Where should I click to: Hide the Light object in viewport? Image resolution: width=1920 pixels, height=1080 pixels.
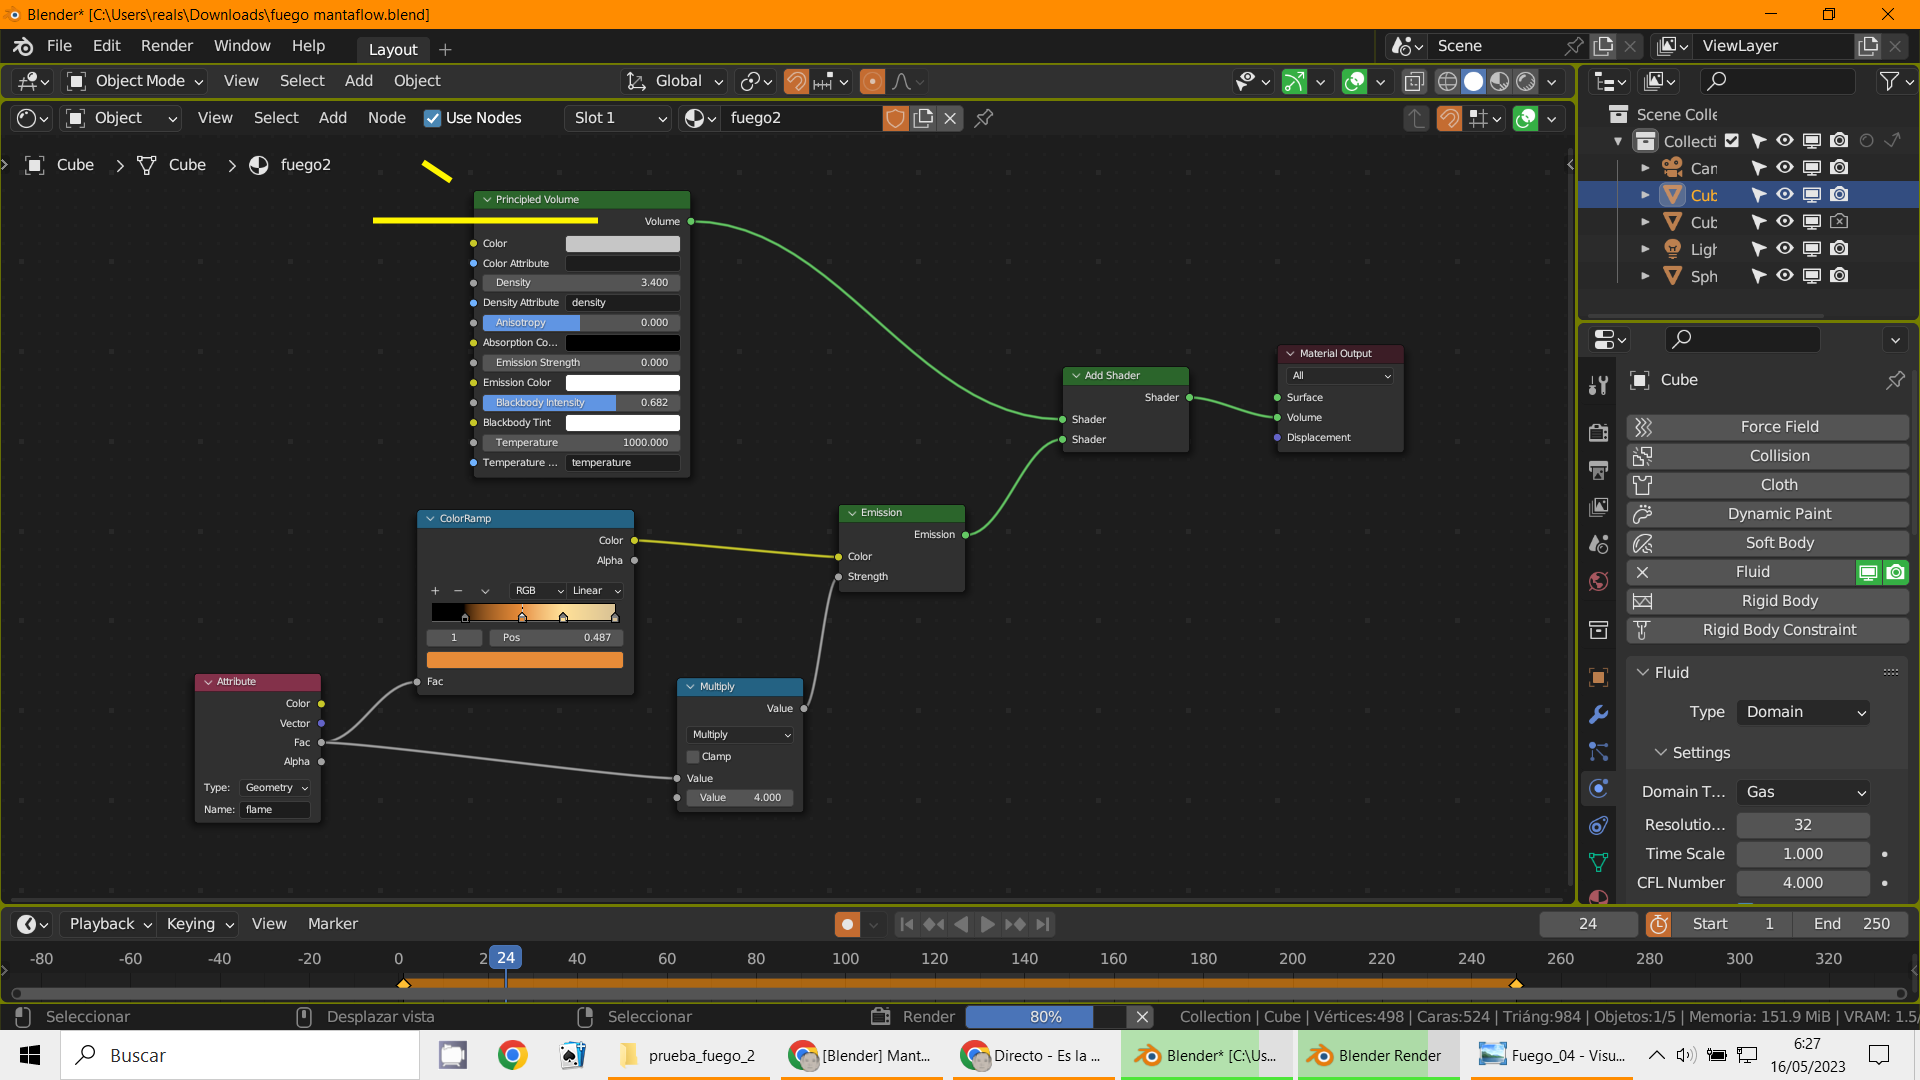[1785, 249]
